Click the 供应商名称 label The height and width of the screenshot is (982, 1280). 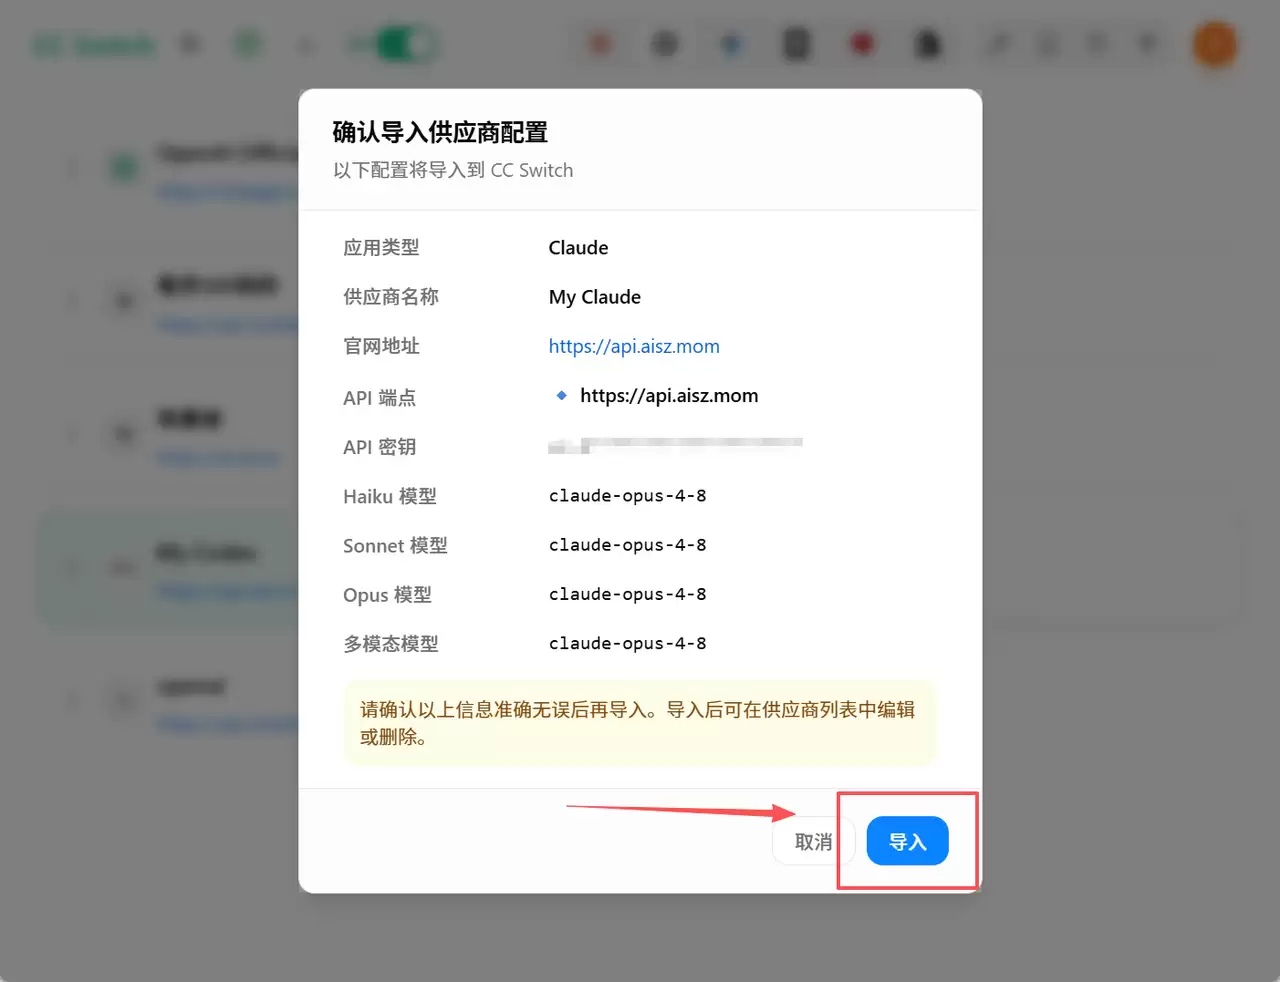pyautogui.click(x=391, y=297)
